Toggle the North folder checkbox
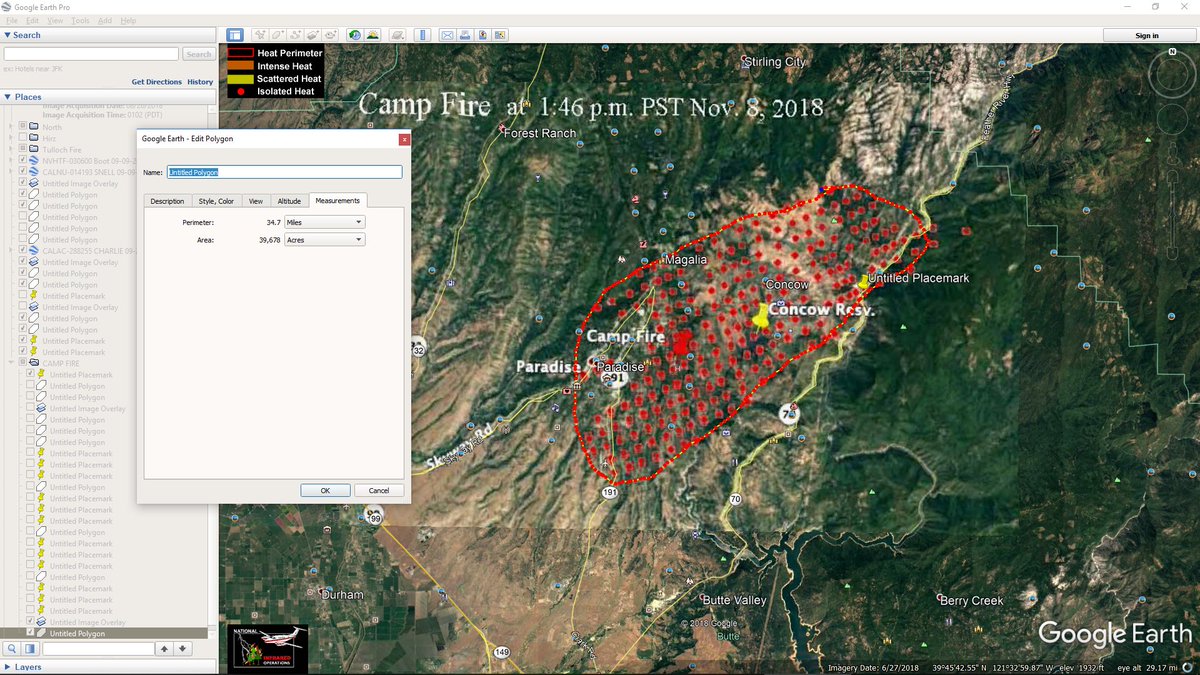This screenshot has height=675, width=1200. coord(23,127)
